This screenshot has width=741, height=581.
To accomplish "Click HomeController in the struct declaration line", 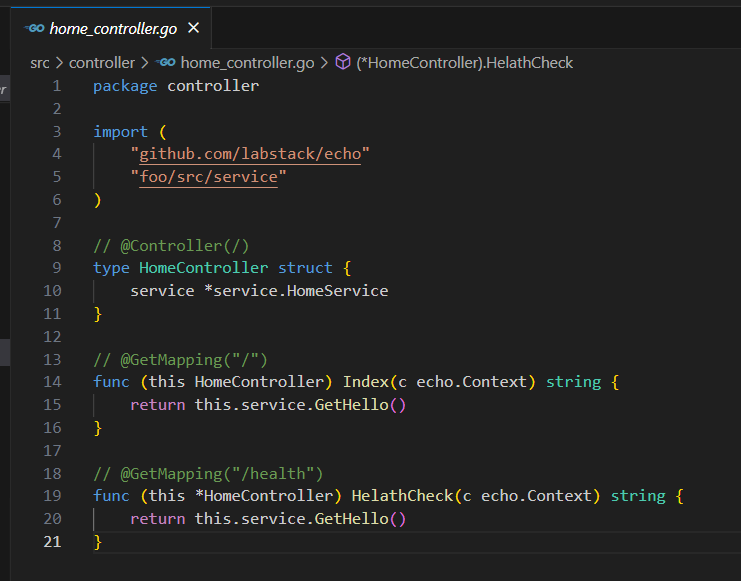I will pos(203,268).
